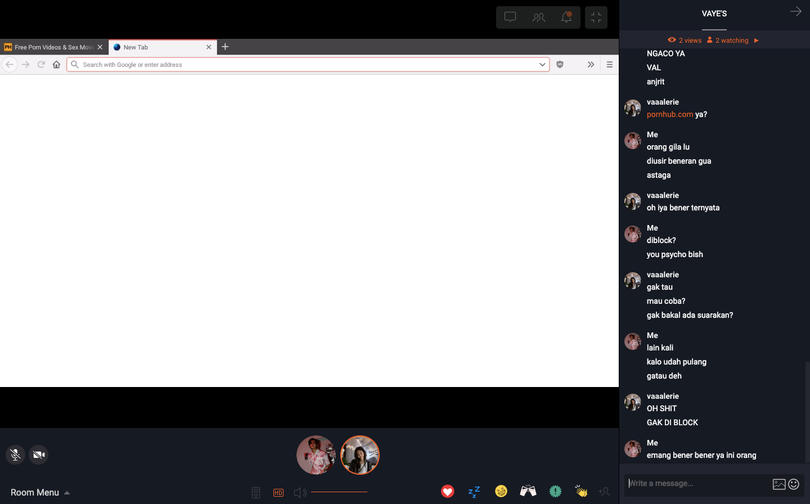Select the VAYE'S chat tab

[714, 14]
